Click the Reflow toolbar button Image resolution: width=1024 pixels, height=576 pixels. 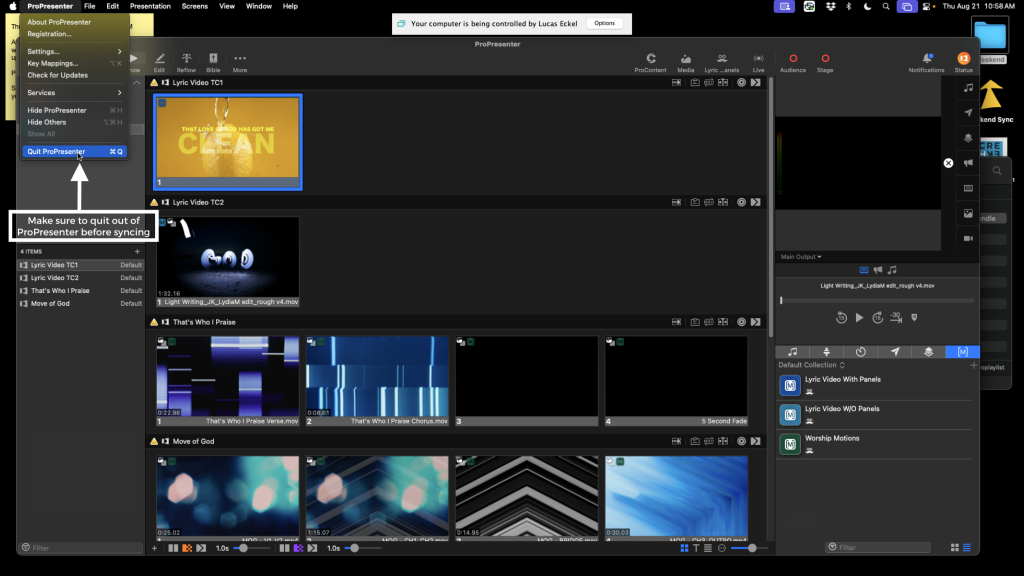(186, 63)
